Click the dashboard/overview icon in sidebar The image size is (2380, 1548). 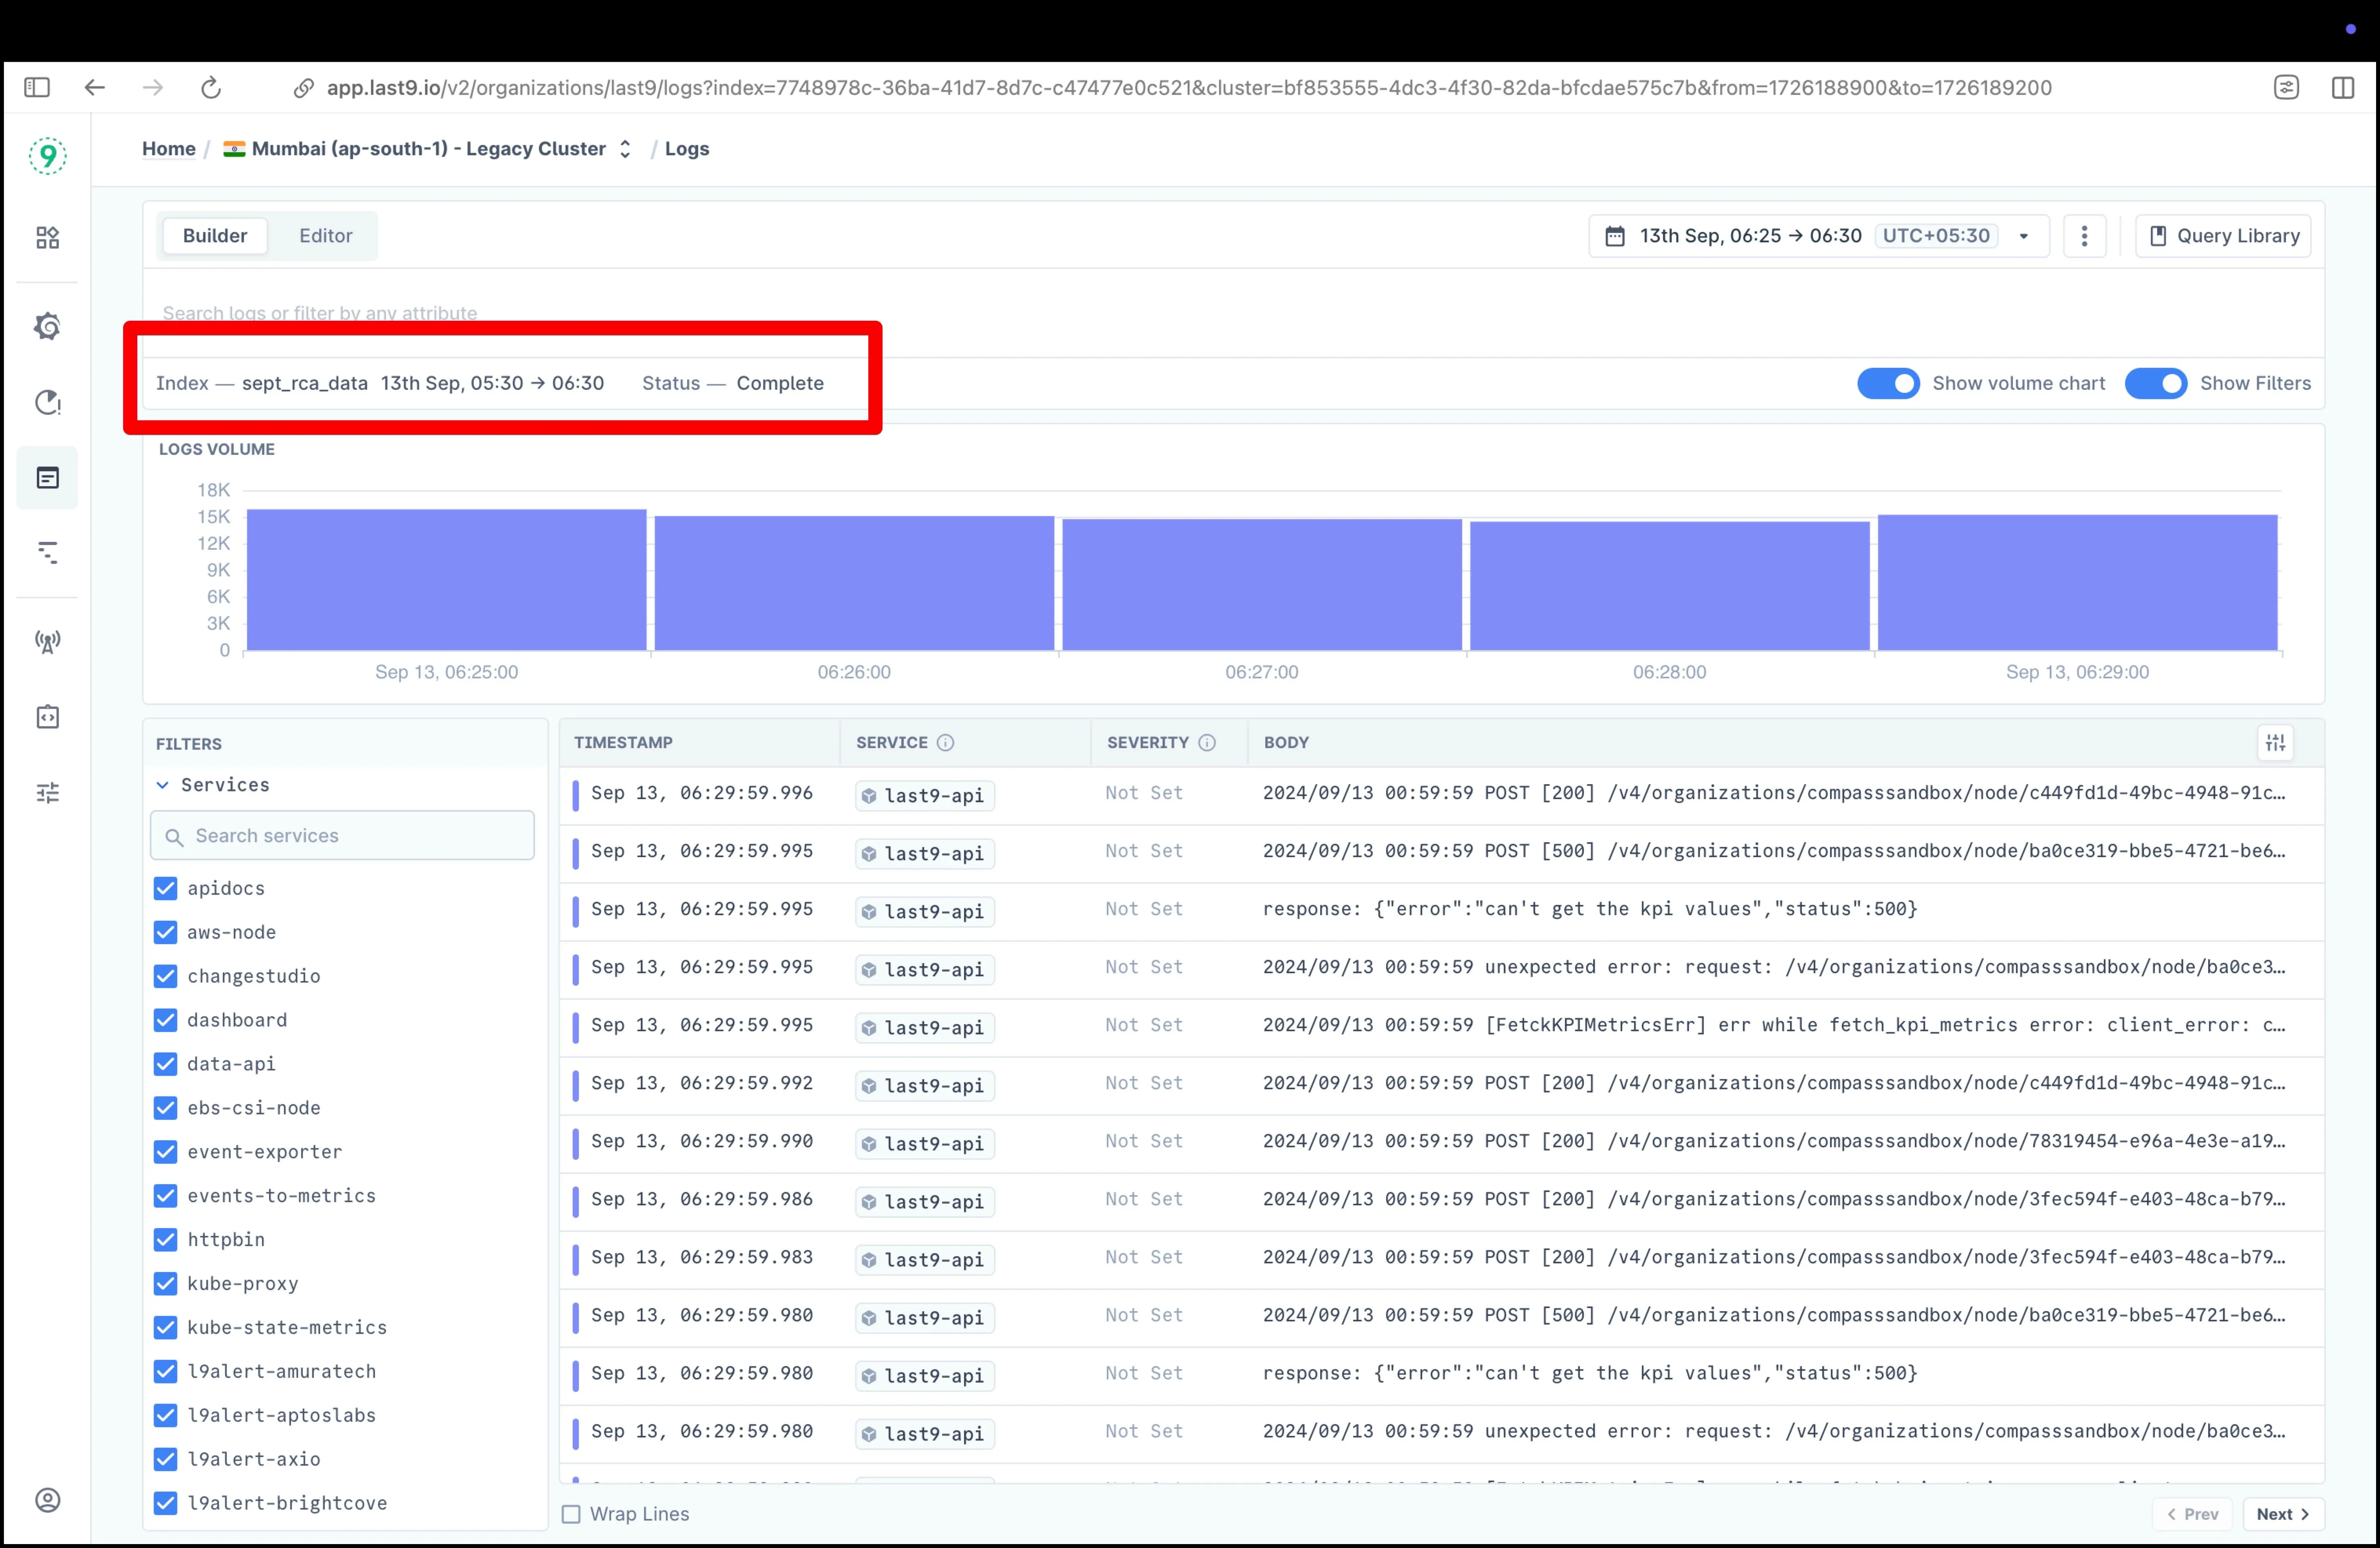click(x=47, y=238)
